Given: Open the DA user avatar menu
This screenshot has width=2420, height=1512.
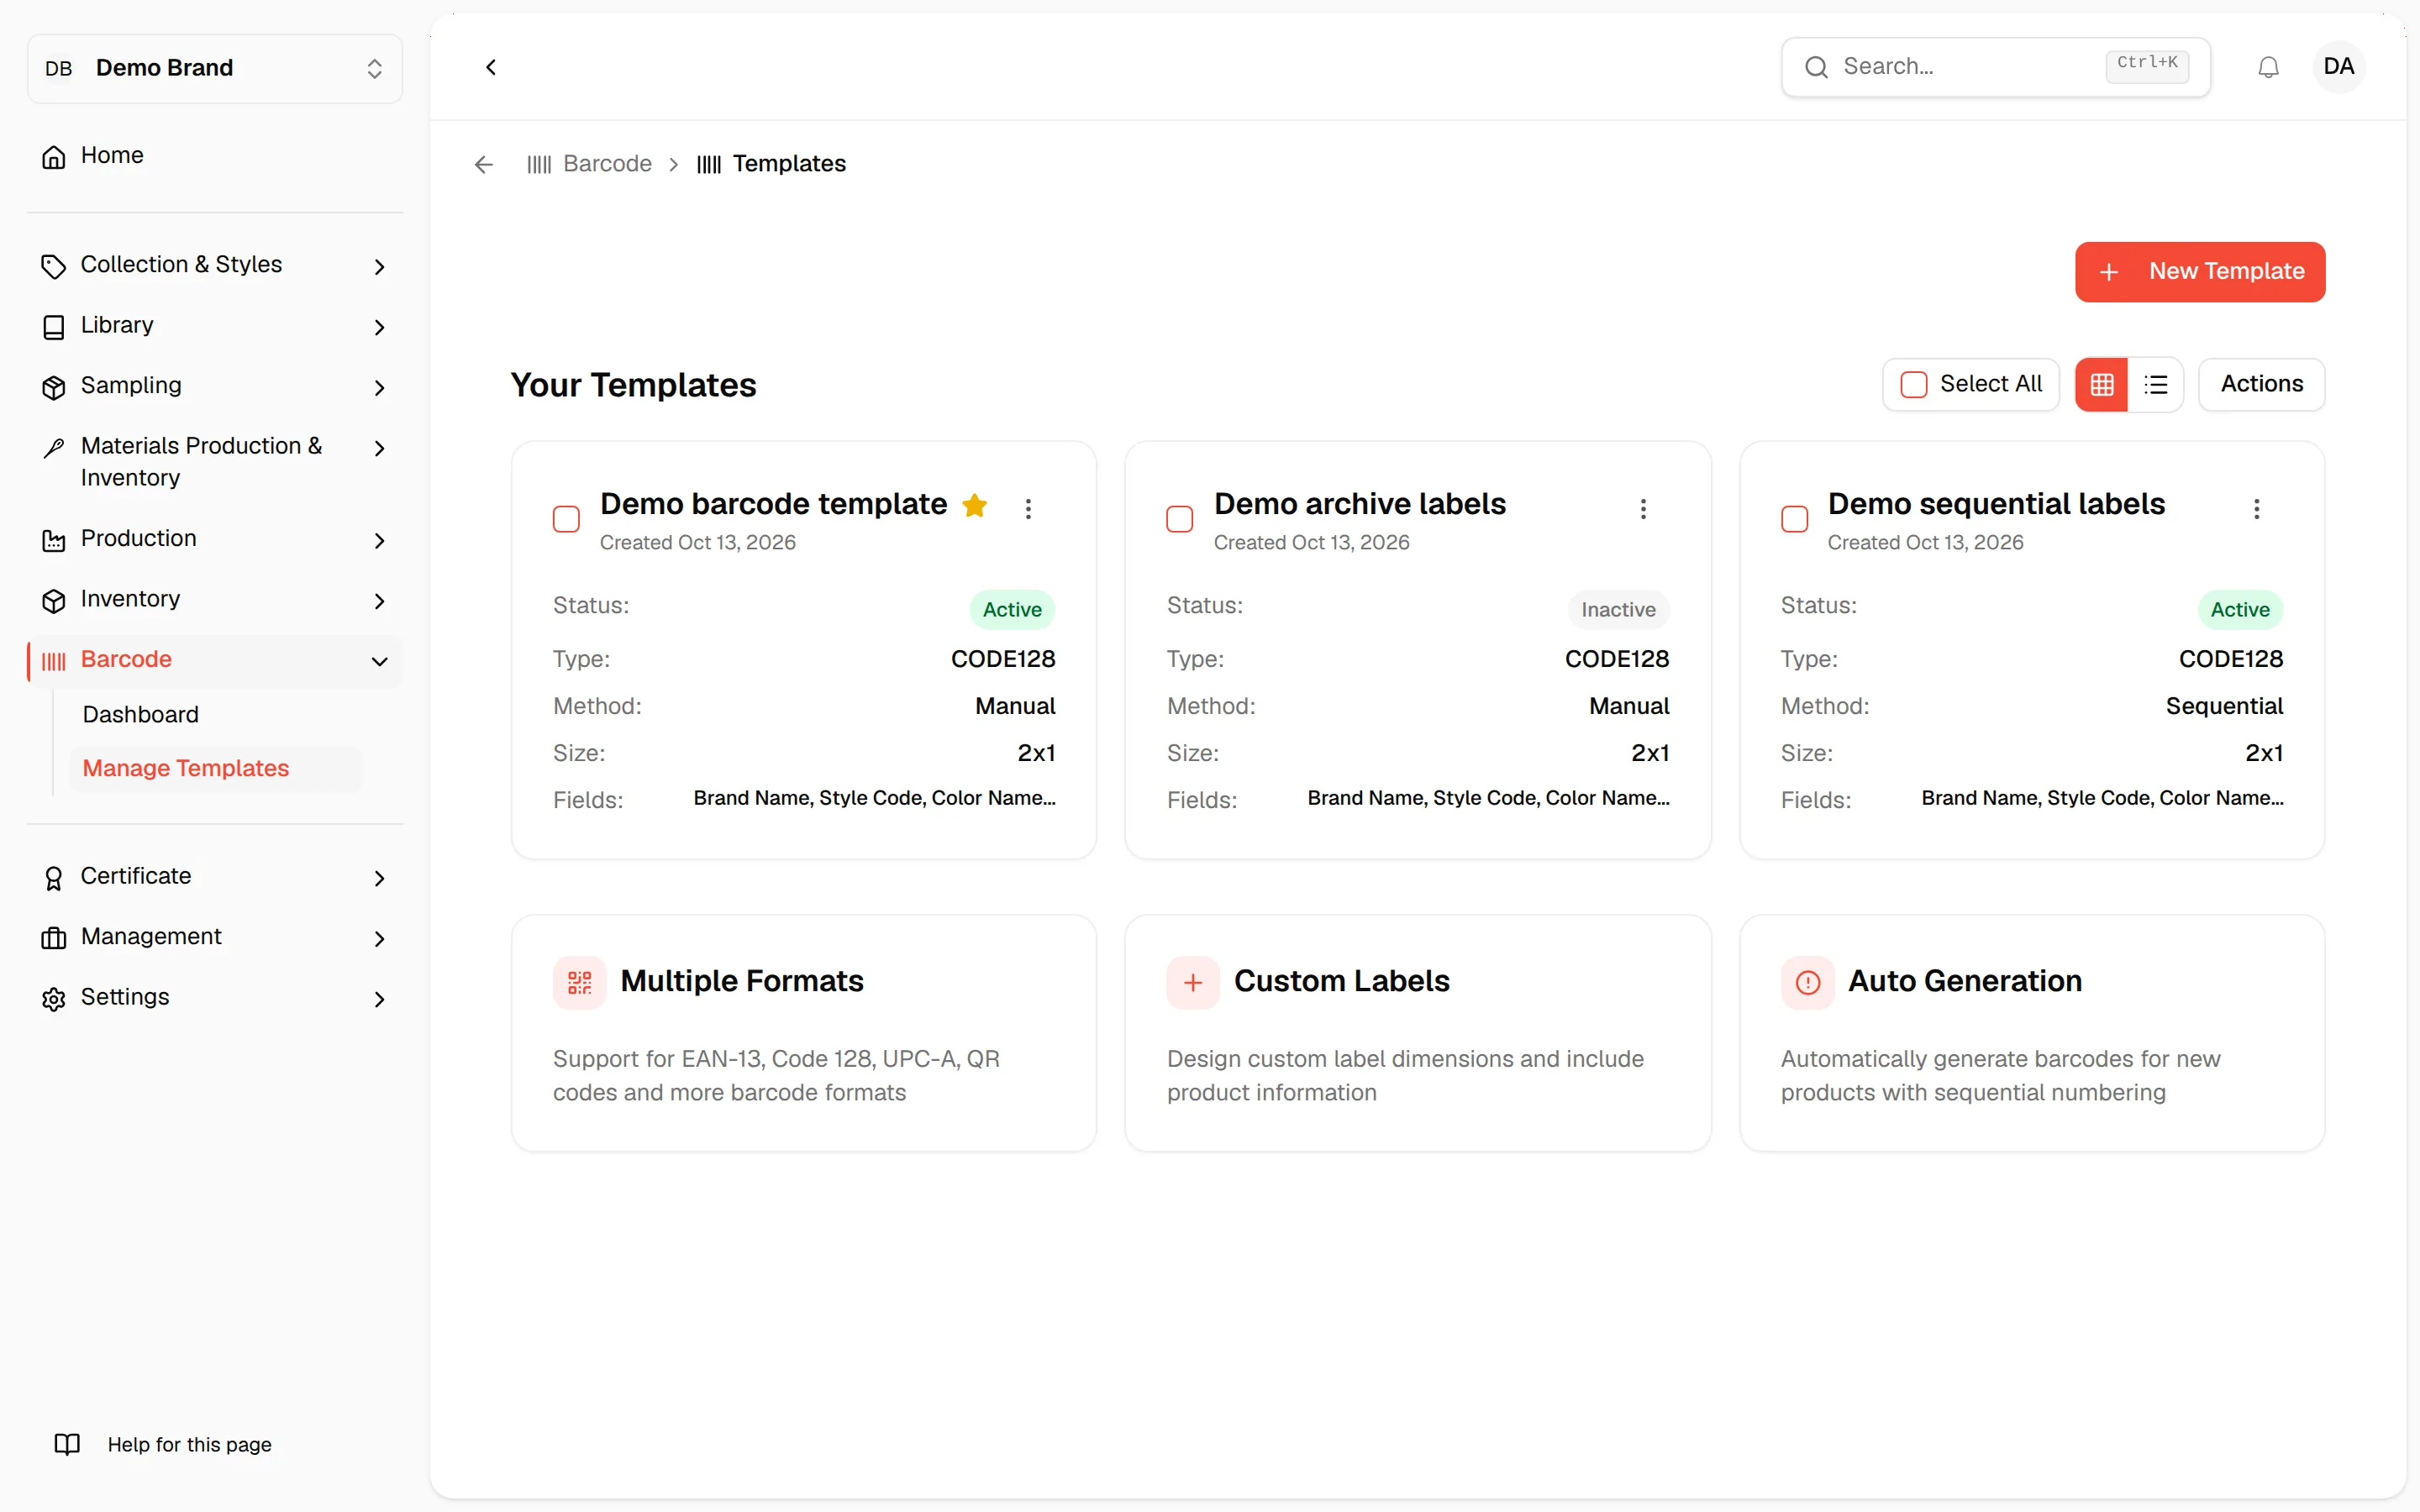Looking at the screenshot, I should [x=2338, y=67].
